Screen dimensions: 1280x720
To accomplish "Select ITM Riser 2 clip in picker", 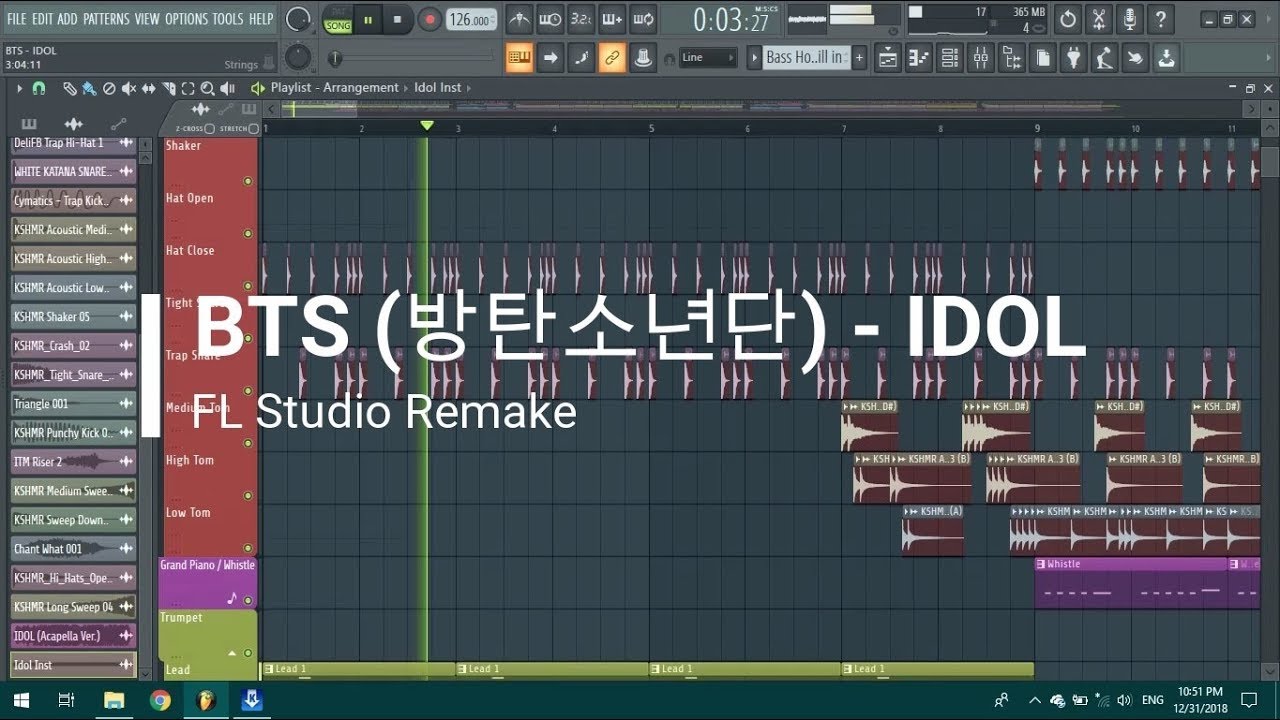I will pyautogui.click(x=74, y=462).
